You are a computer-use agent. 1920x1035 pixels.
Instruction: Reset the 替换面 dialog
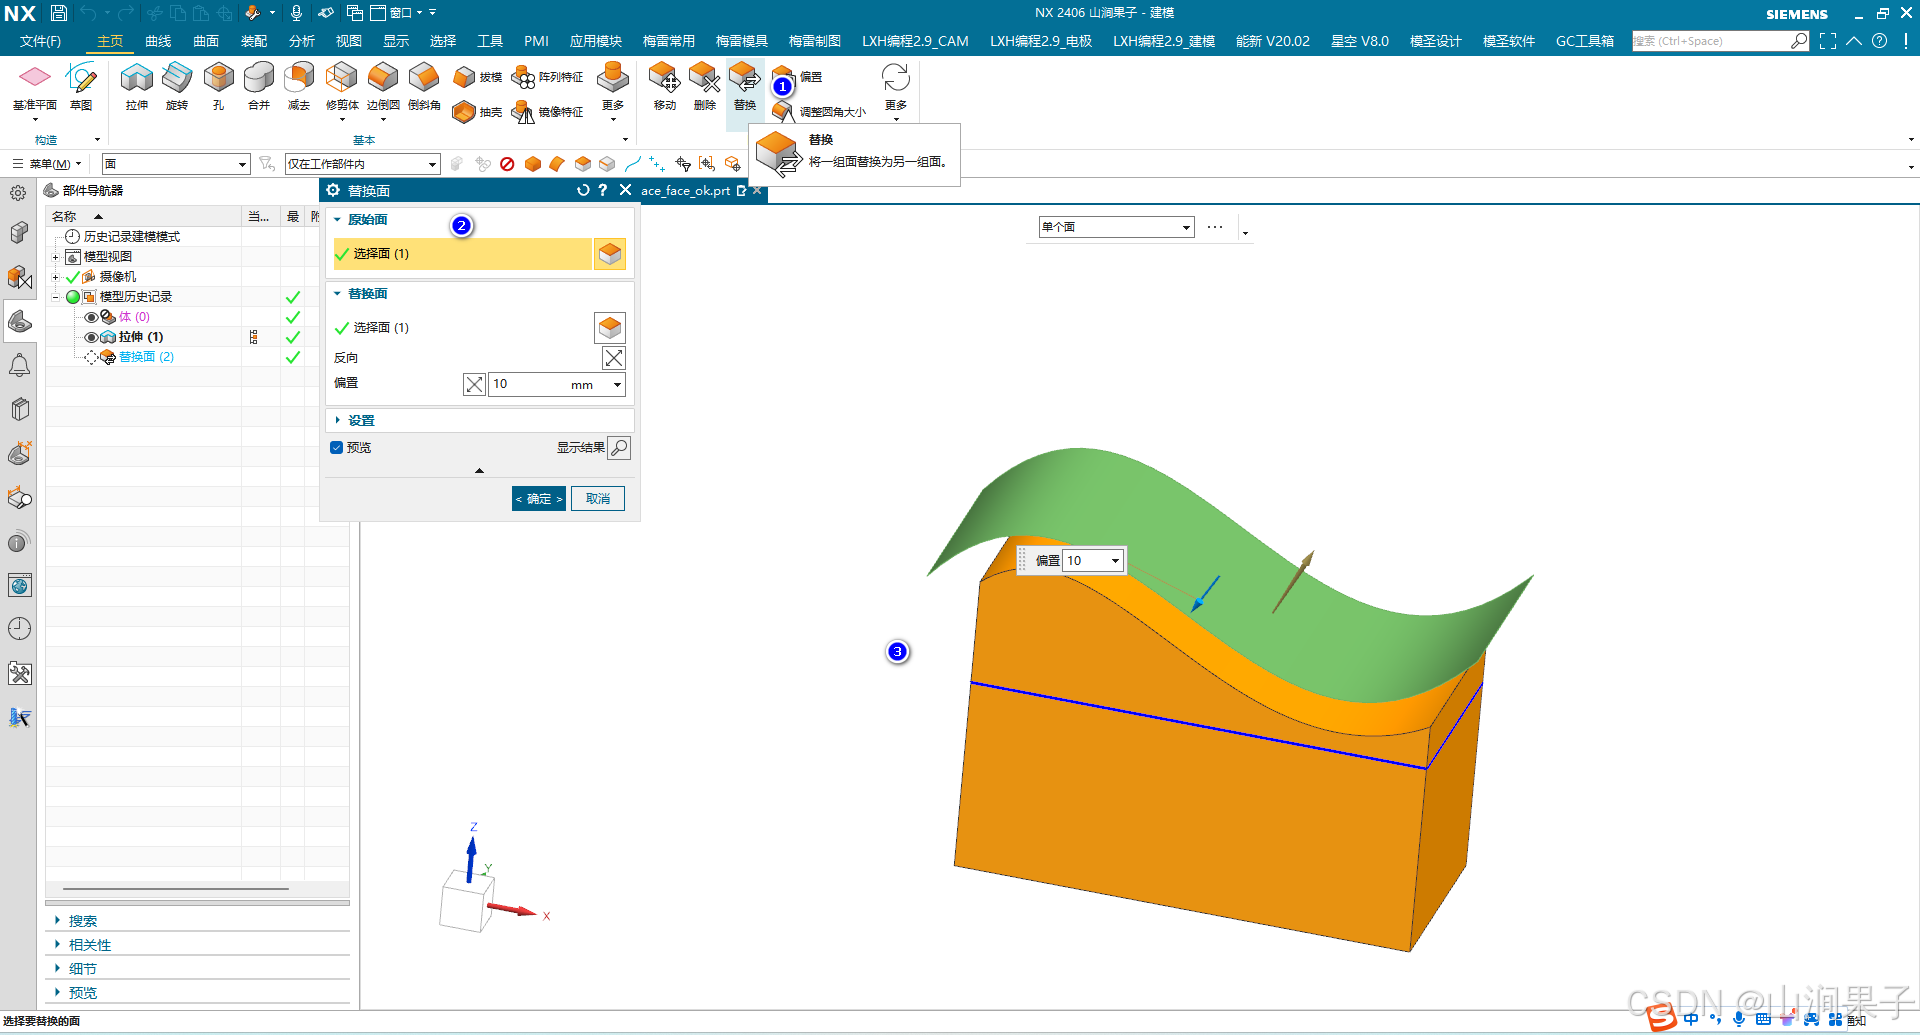583,190
